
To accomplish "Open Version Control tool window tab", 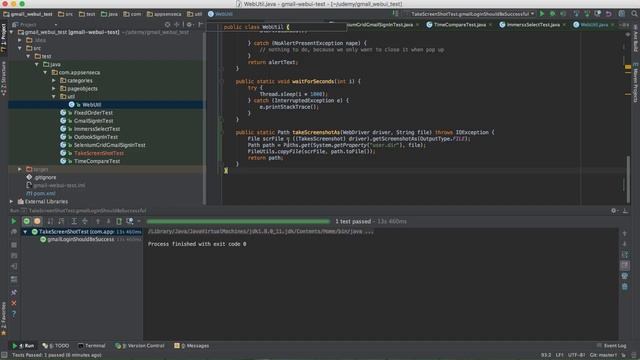I will 140,346.
